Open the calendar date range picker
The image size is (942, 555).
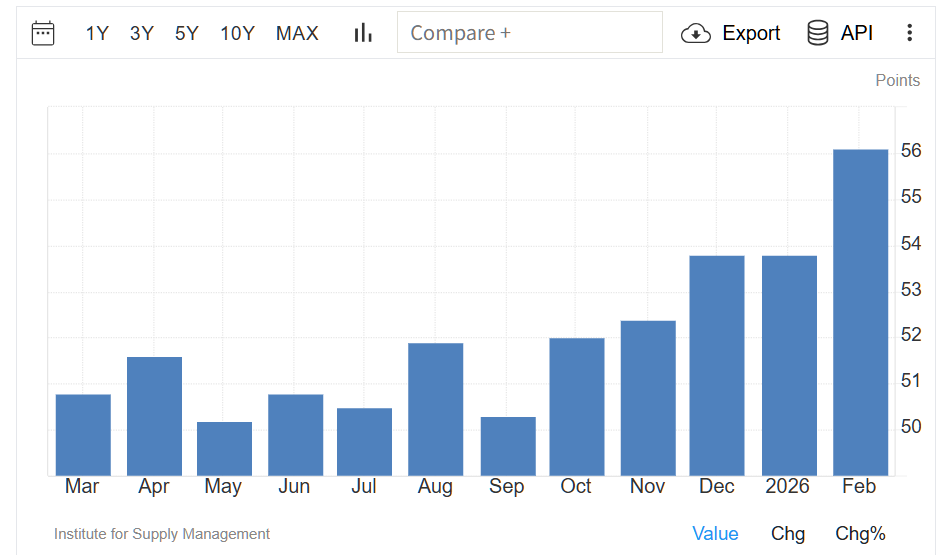43,33
